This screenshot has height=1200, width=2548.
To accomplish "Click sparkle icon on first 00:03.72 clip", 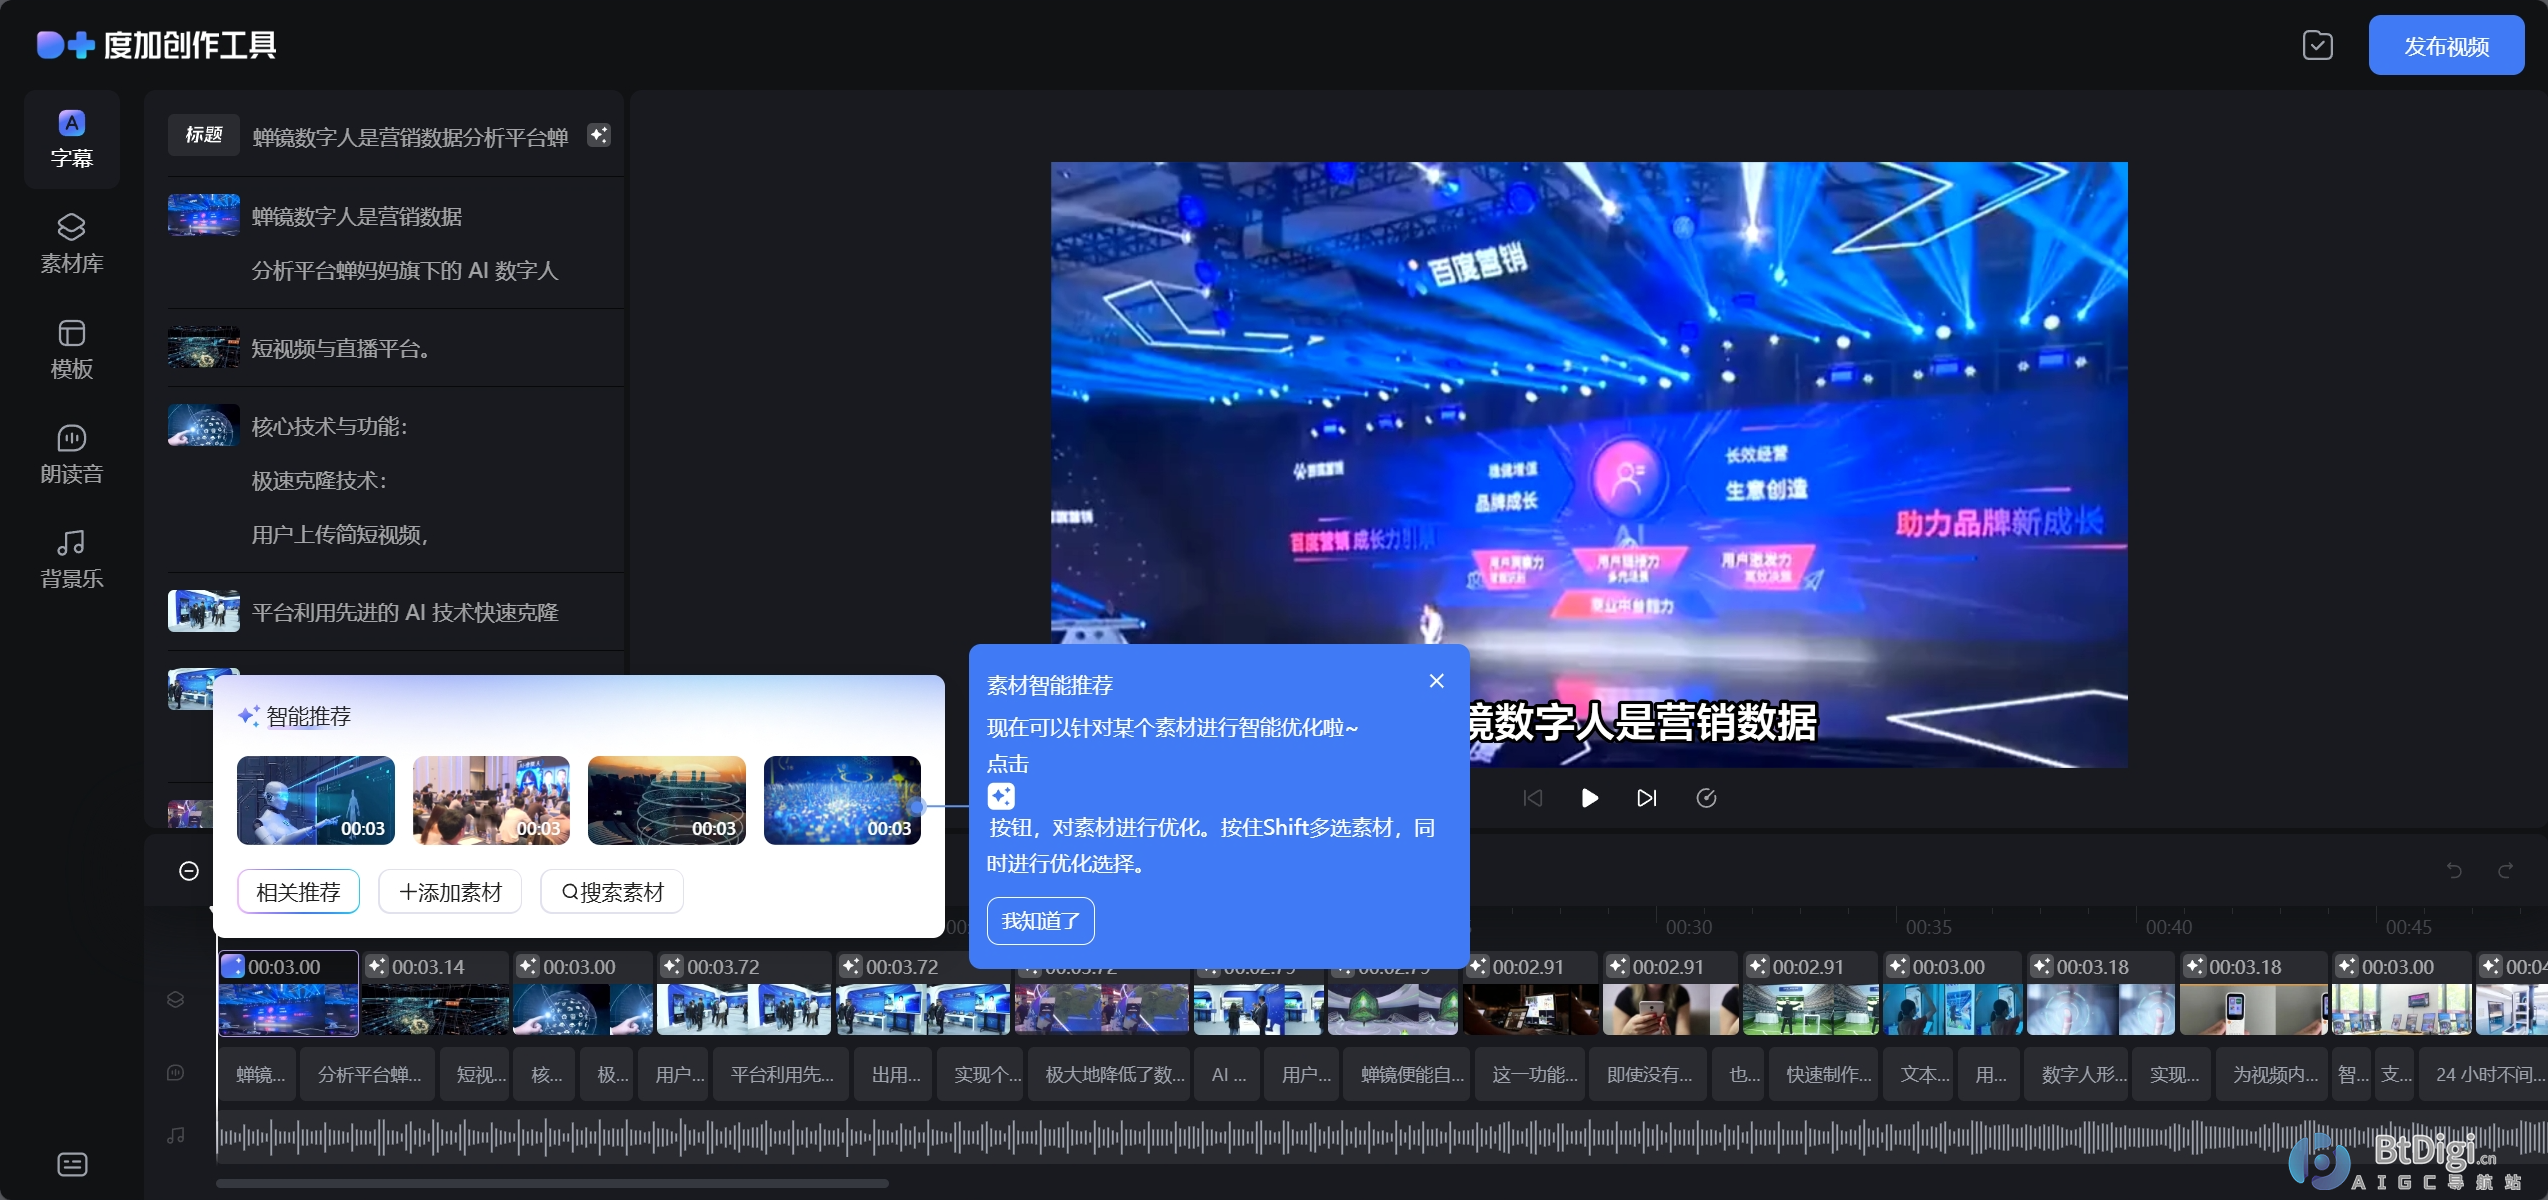I will [x=671, y=967].
